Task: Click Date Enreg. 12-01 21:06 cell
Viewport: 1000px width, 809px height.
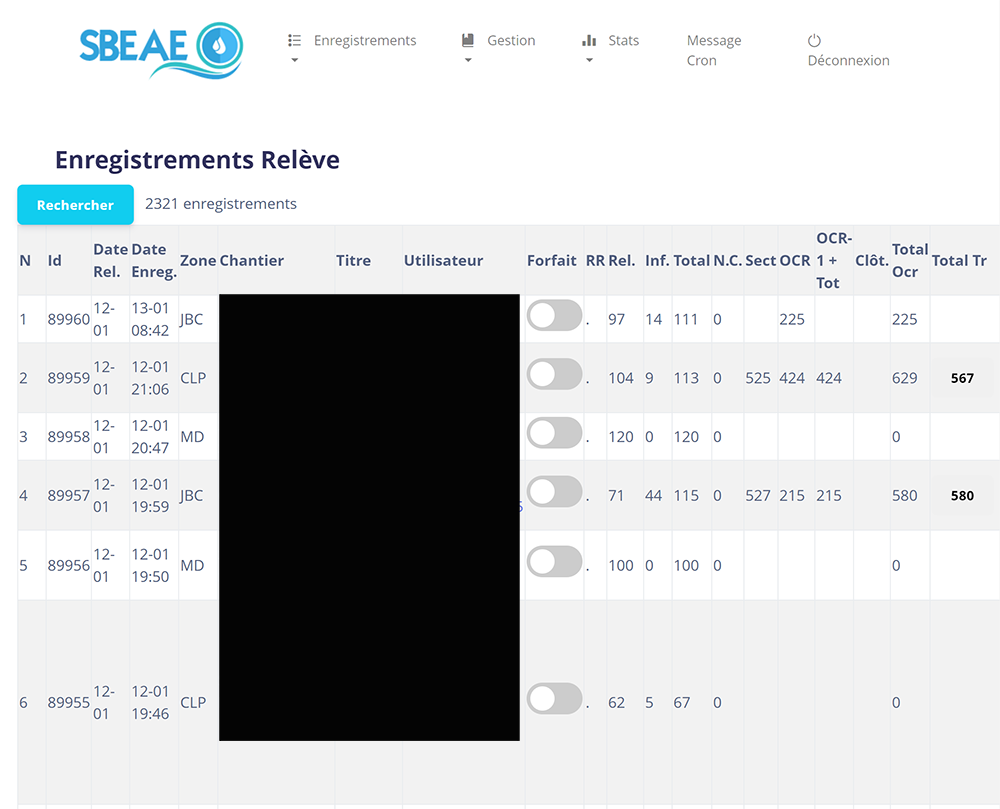Action: [x=150, y=378]
